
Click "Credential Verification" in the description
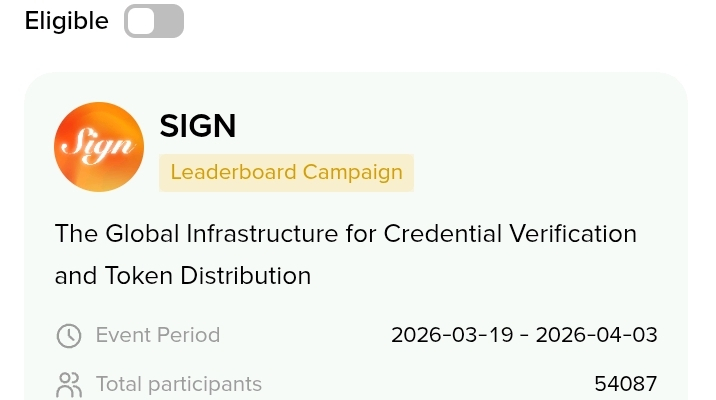(510, 234)
